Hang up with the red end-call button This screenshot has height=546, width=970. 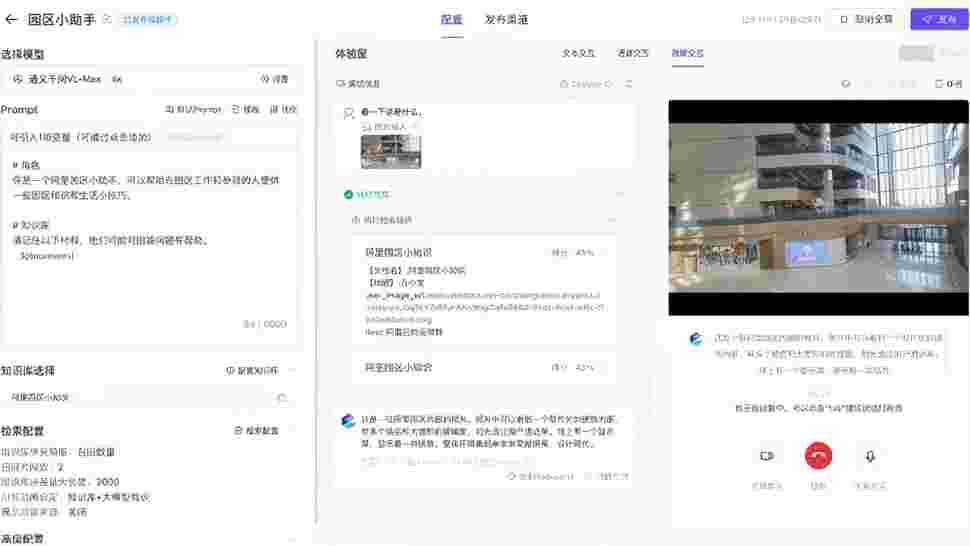818,455
